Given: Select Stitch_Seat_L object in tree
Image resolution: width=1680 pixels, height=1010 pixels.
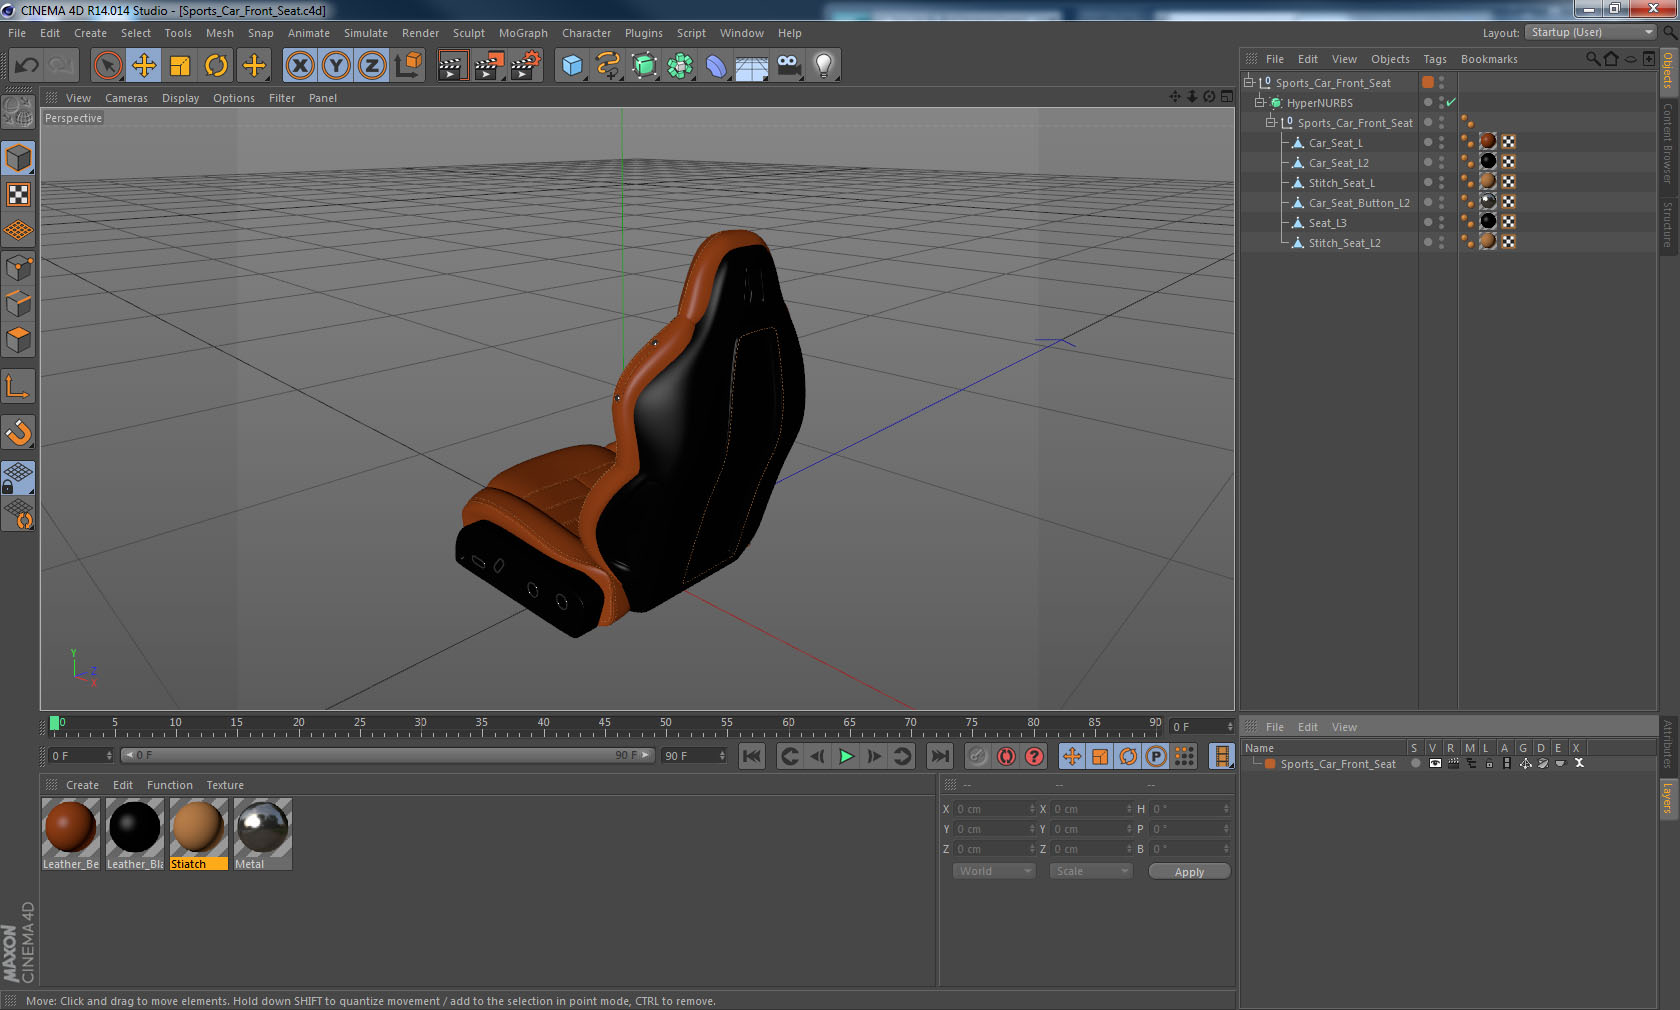Looking at the screenshot, I should (x=1341, y=182).
